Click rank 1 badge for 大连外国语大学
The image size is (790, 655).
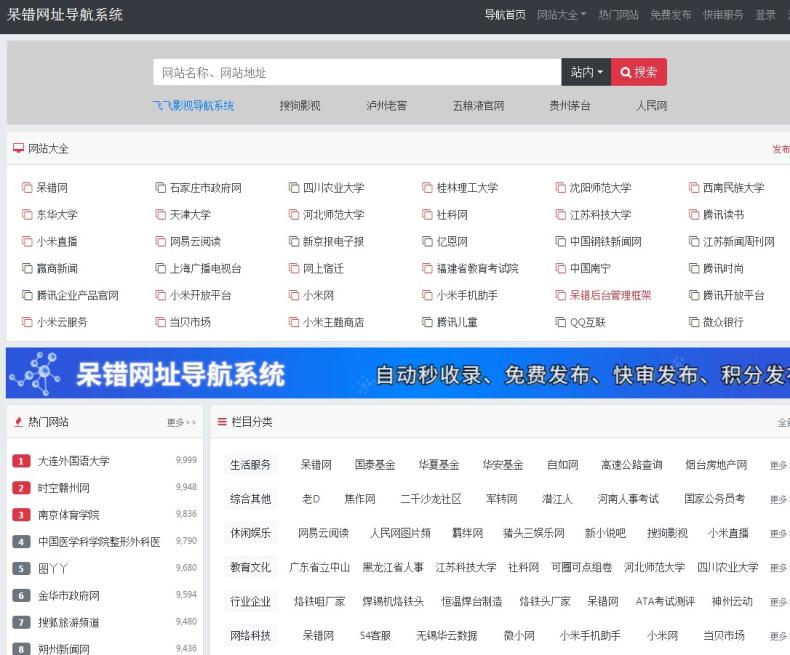pyautogui.click(x=21, y=461)
